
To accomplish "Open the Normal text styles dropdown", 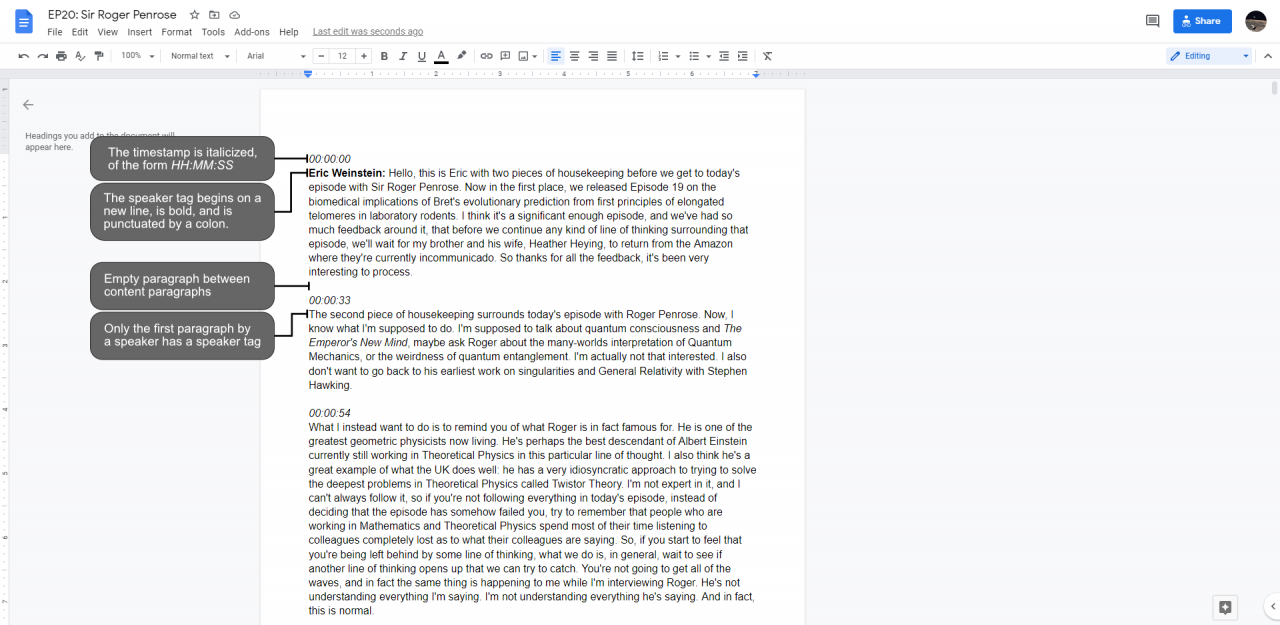I will pyautogui.click(x=197, y=56).
